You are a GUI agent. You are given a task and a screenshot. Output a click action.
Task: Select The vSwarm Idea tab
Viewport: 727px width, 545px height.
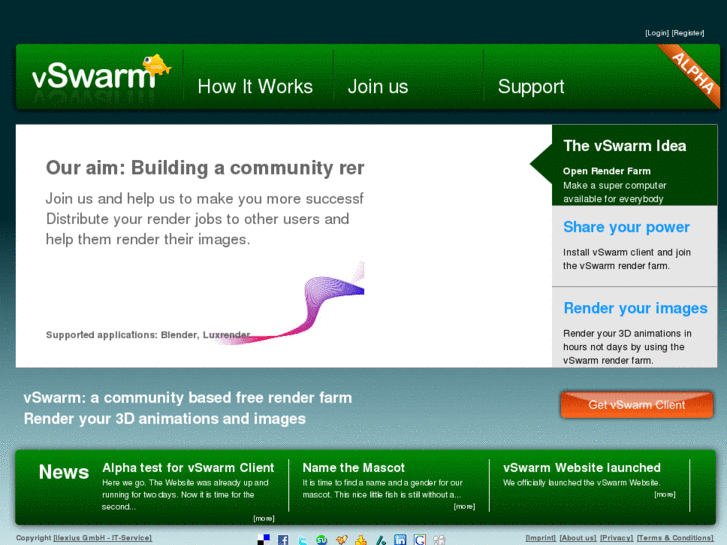pyautogui.click(x=634, y=165)
